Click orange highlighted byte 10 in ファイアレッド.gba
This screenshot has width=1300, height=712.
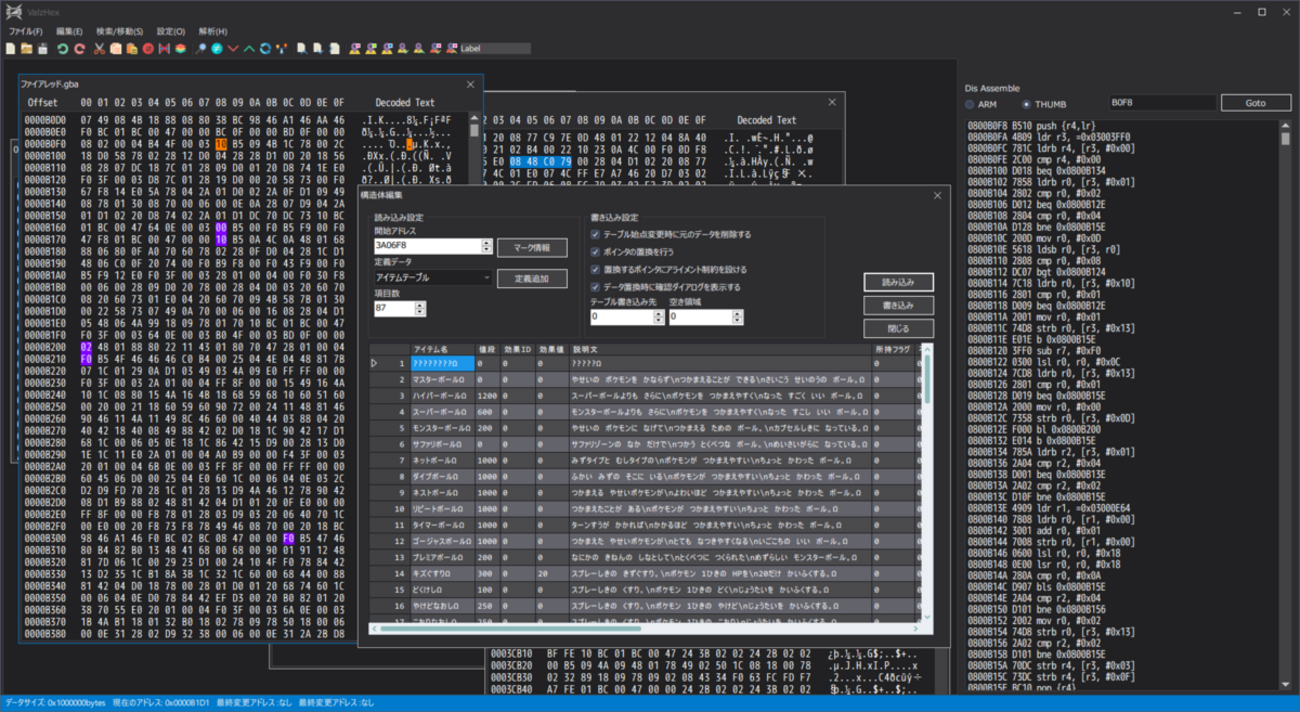(222, 145)
